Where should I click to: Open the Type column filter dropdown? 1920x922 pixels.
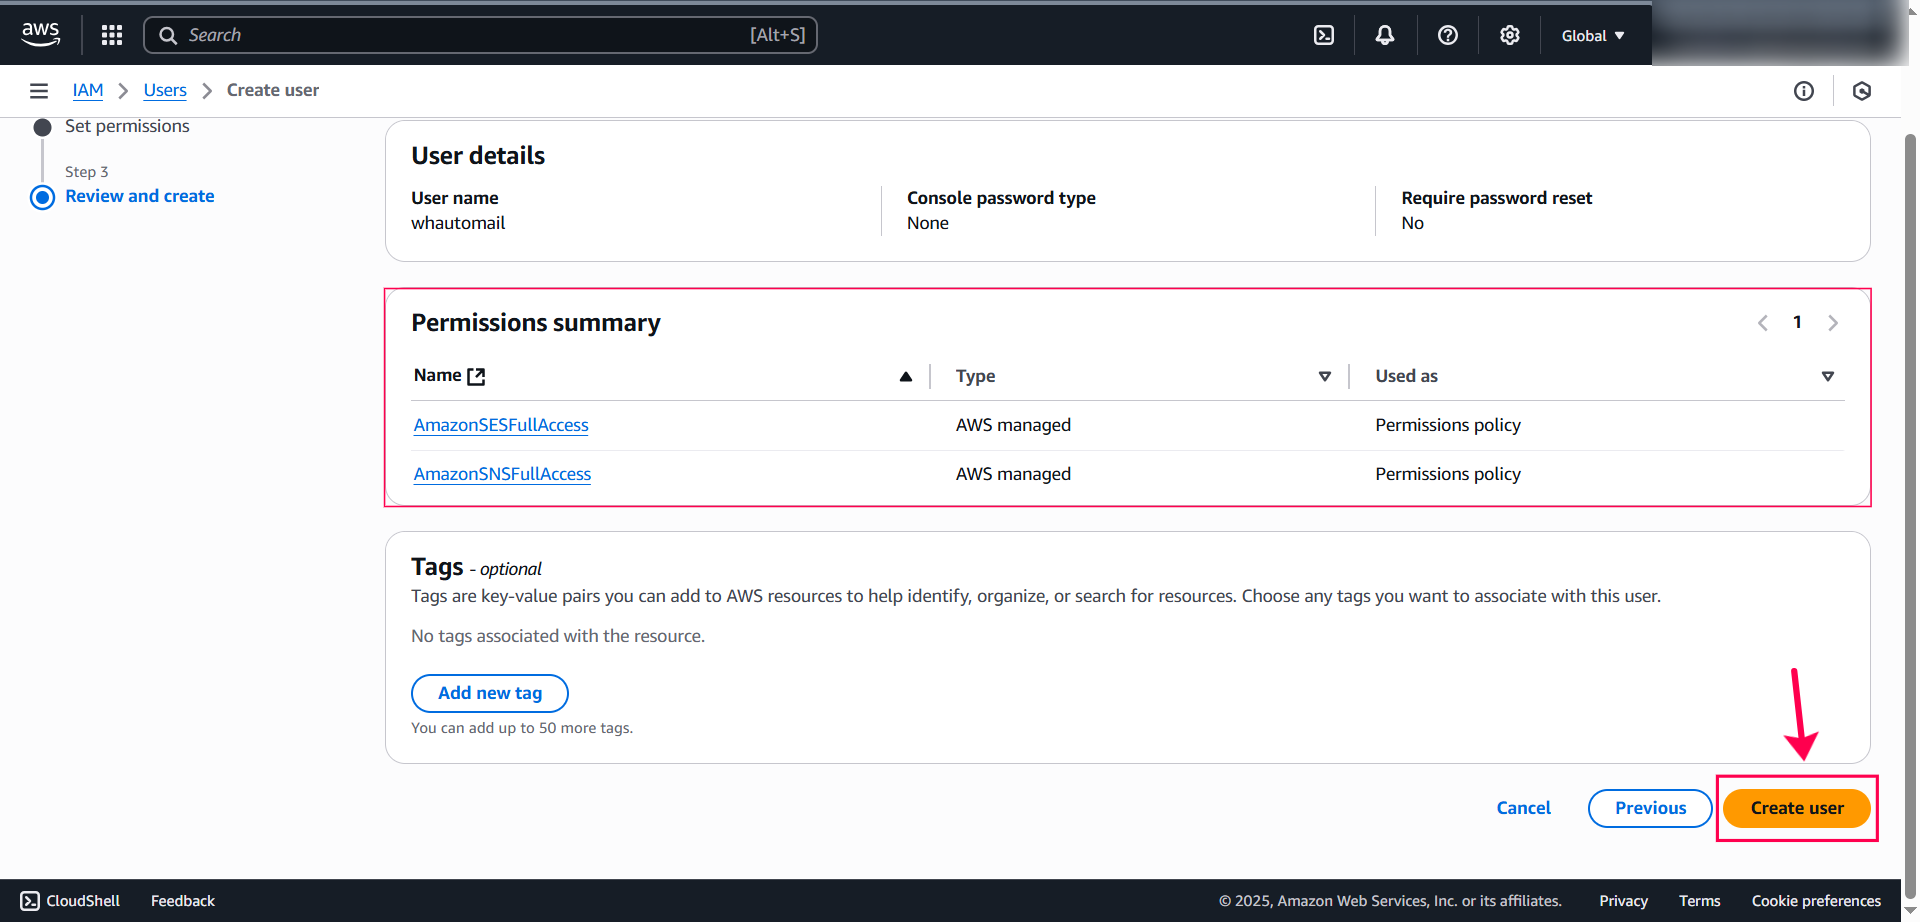(x=1325, y=376)
